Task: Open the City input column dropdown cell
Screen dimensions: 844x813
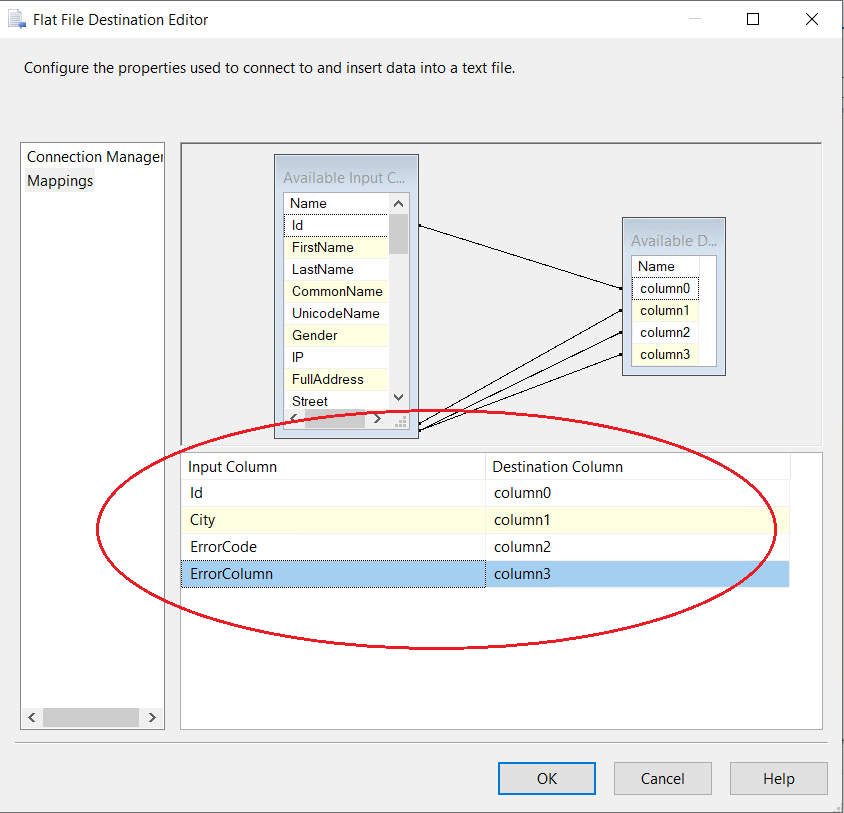Action: 332,520
